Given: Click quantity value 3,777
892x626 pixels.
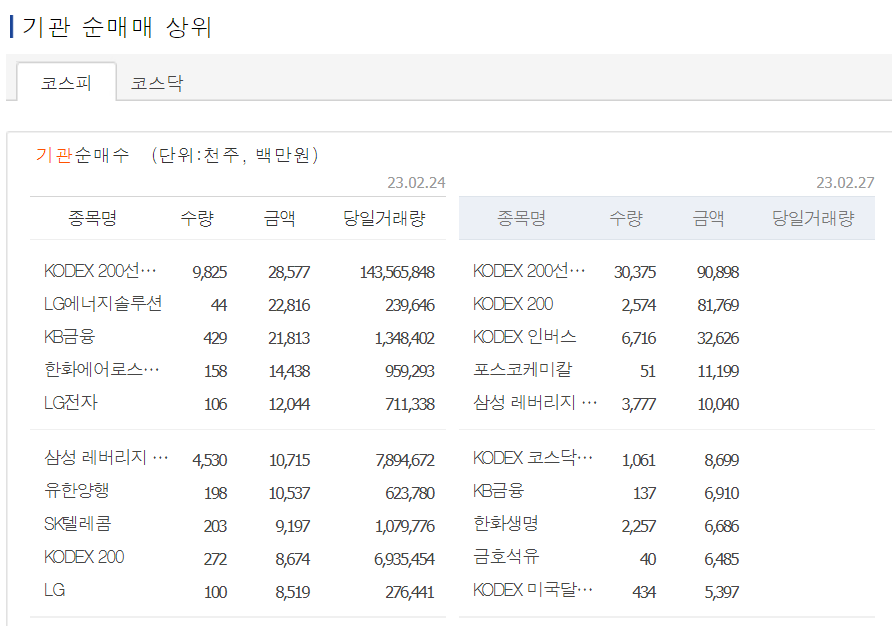Looking at the screenshot, I should pyautogui.click(x=639, y=405).
